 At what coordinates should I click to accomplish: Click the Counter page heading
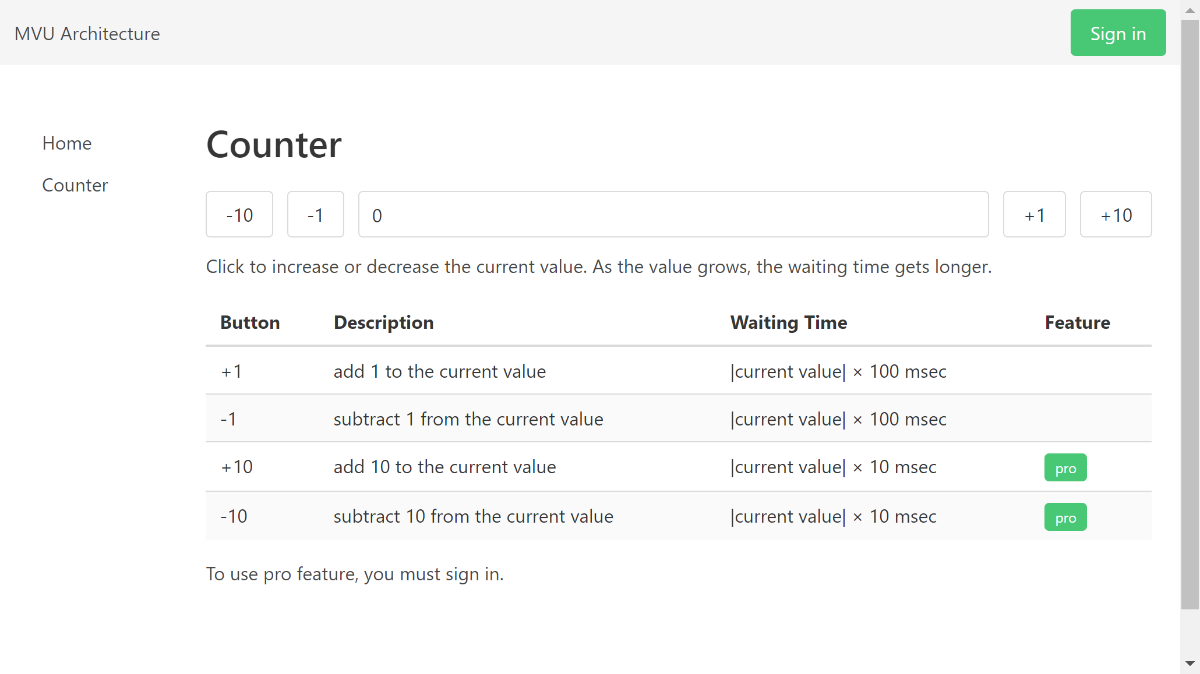pyautogui.click(x=274, y=145)
